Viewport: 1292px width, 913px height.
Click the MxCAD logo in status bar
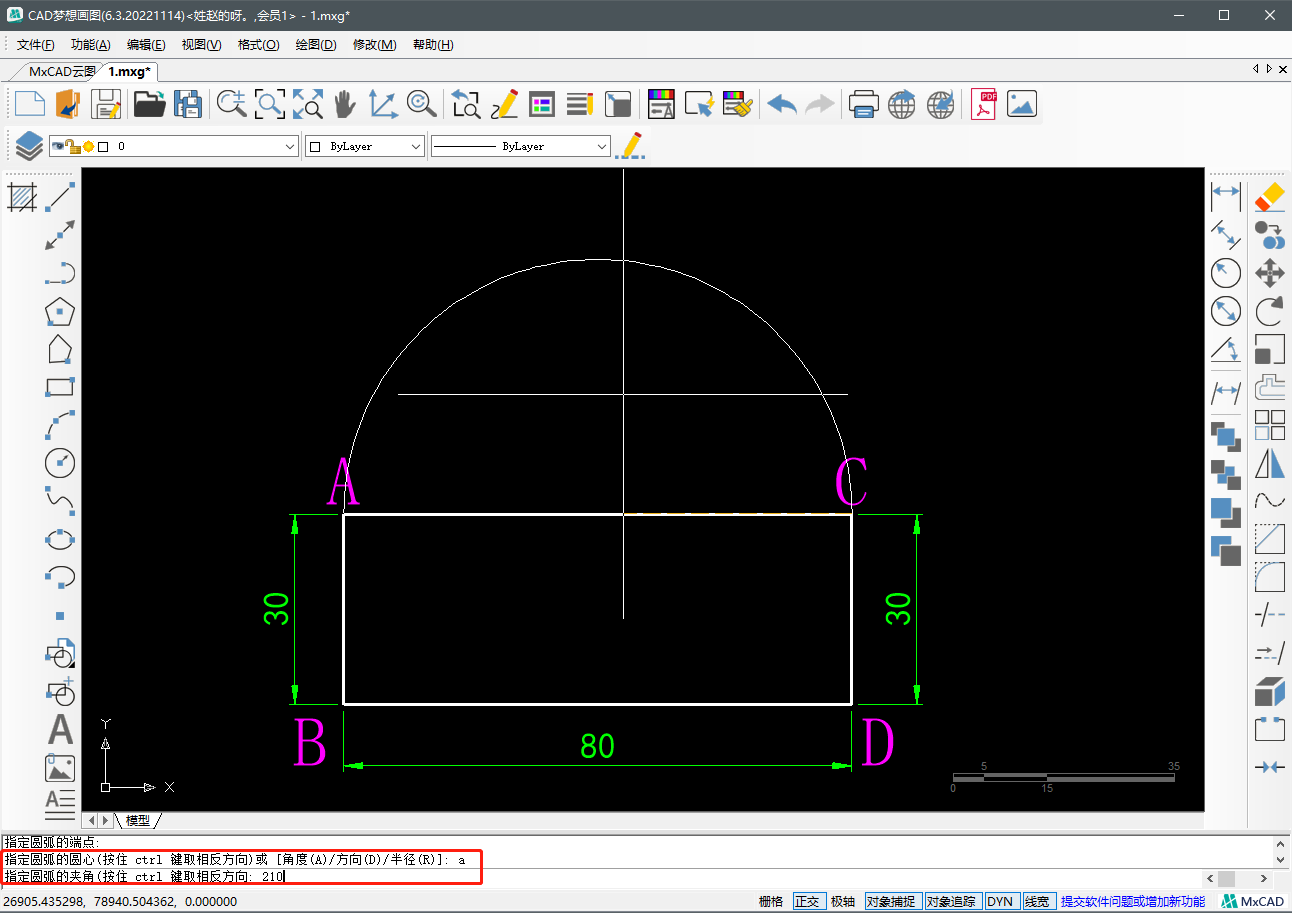click(x=1253, y=901)
